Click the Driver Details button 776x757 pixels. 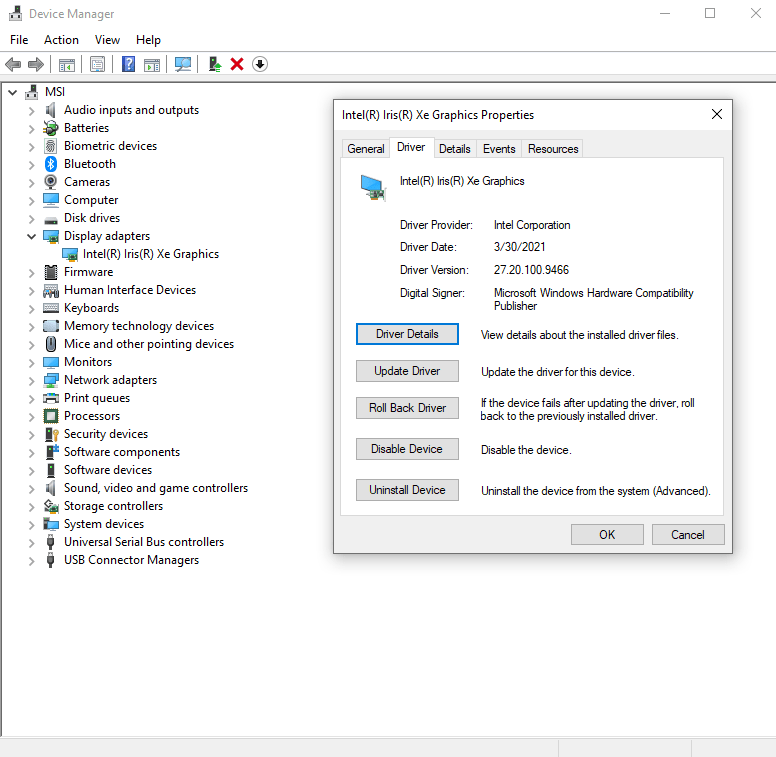[407, 334]
